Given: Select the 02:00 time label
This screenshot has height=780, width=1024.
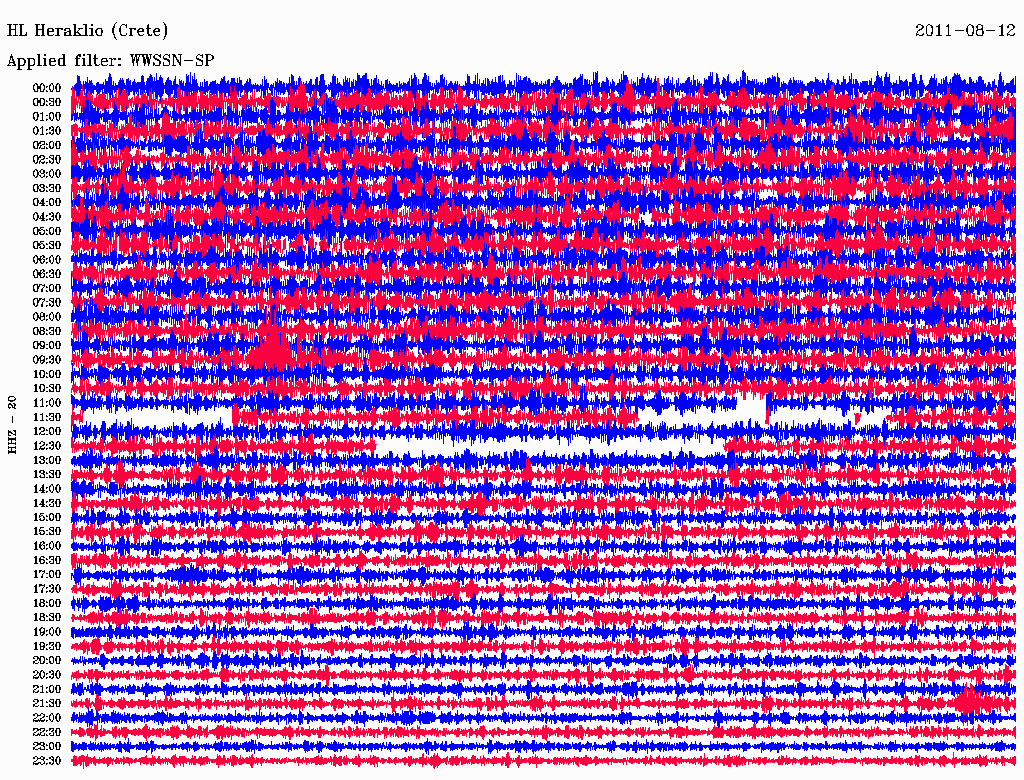Looking at the screenshot, I should click(47, 145).
